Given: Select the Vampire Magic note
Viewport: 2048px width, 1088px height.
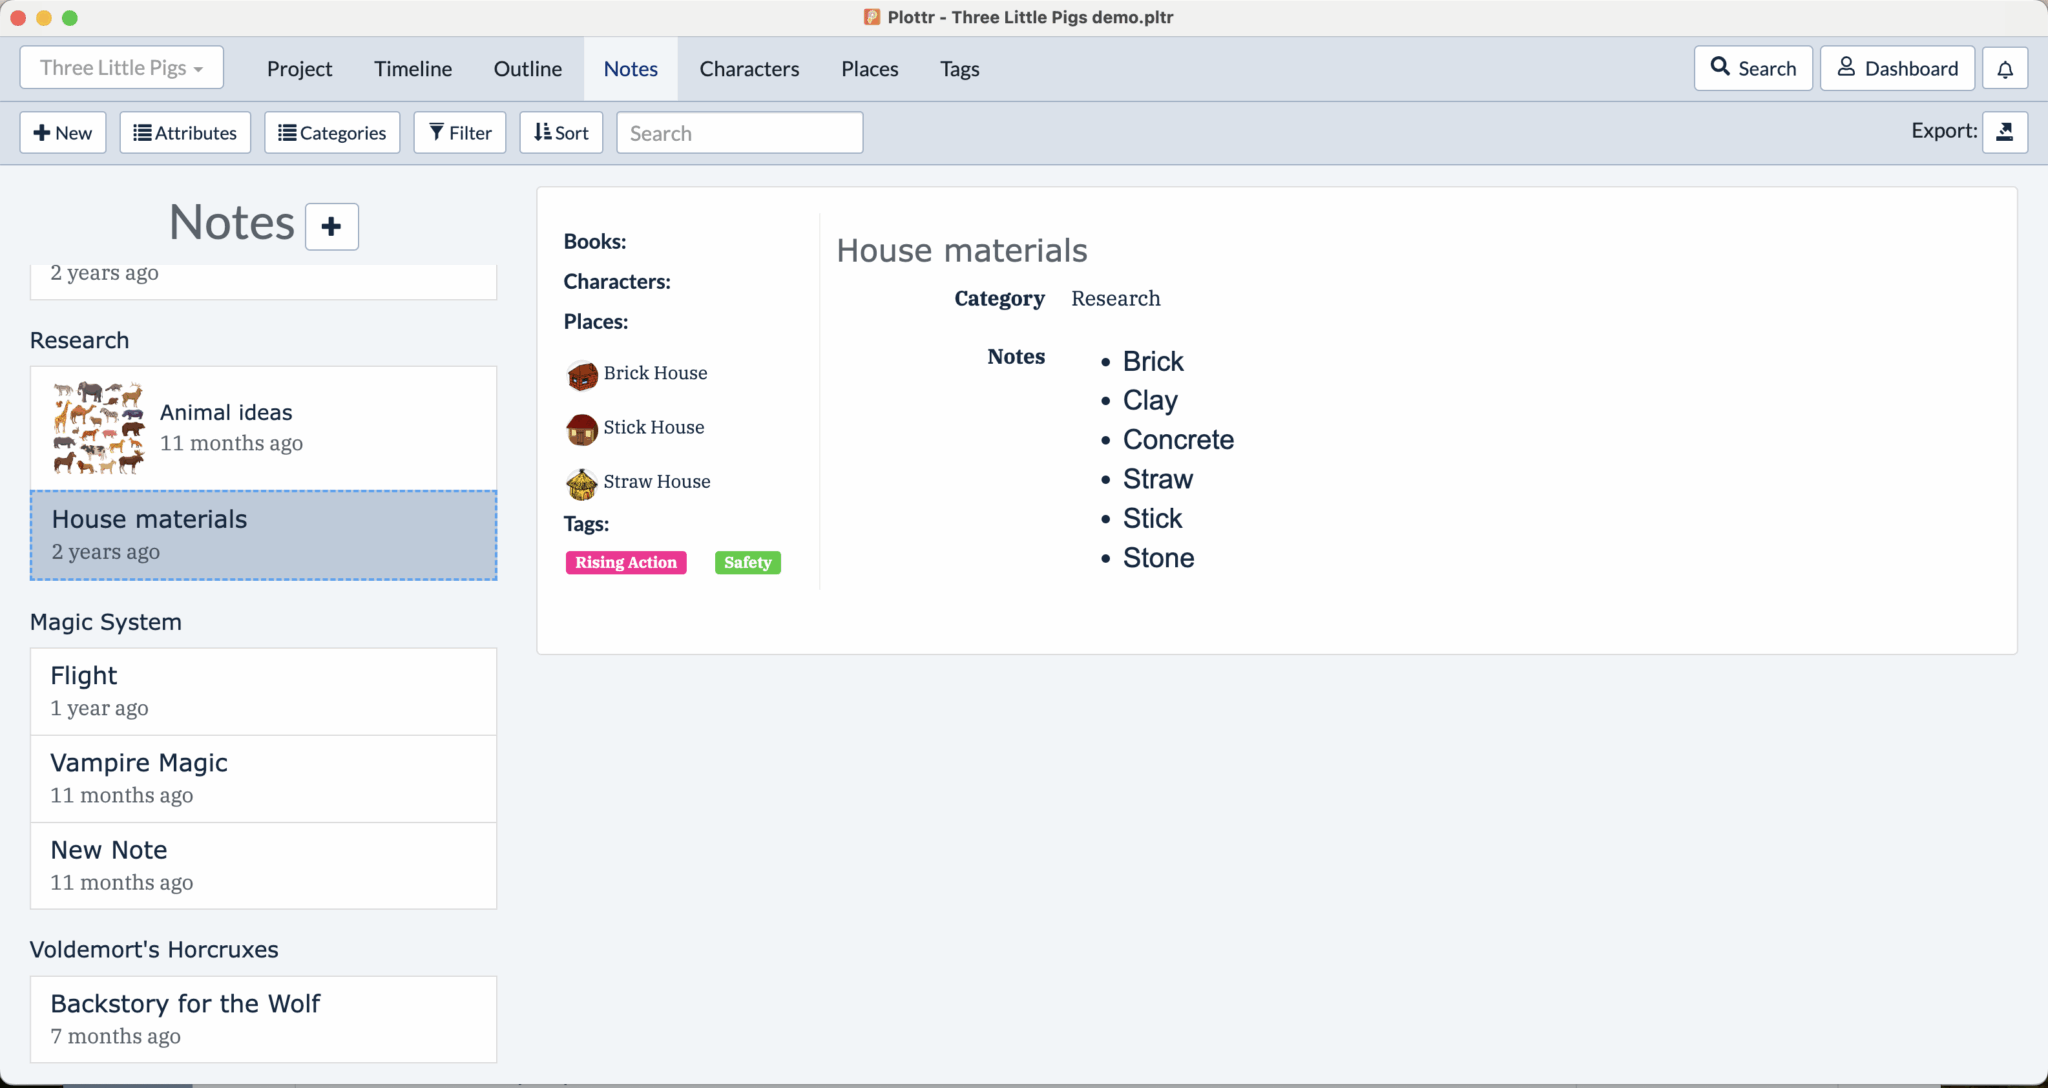Looking at the screenshot, I should pyautogui.click(x=264, y=779).
